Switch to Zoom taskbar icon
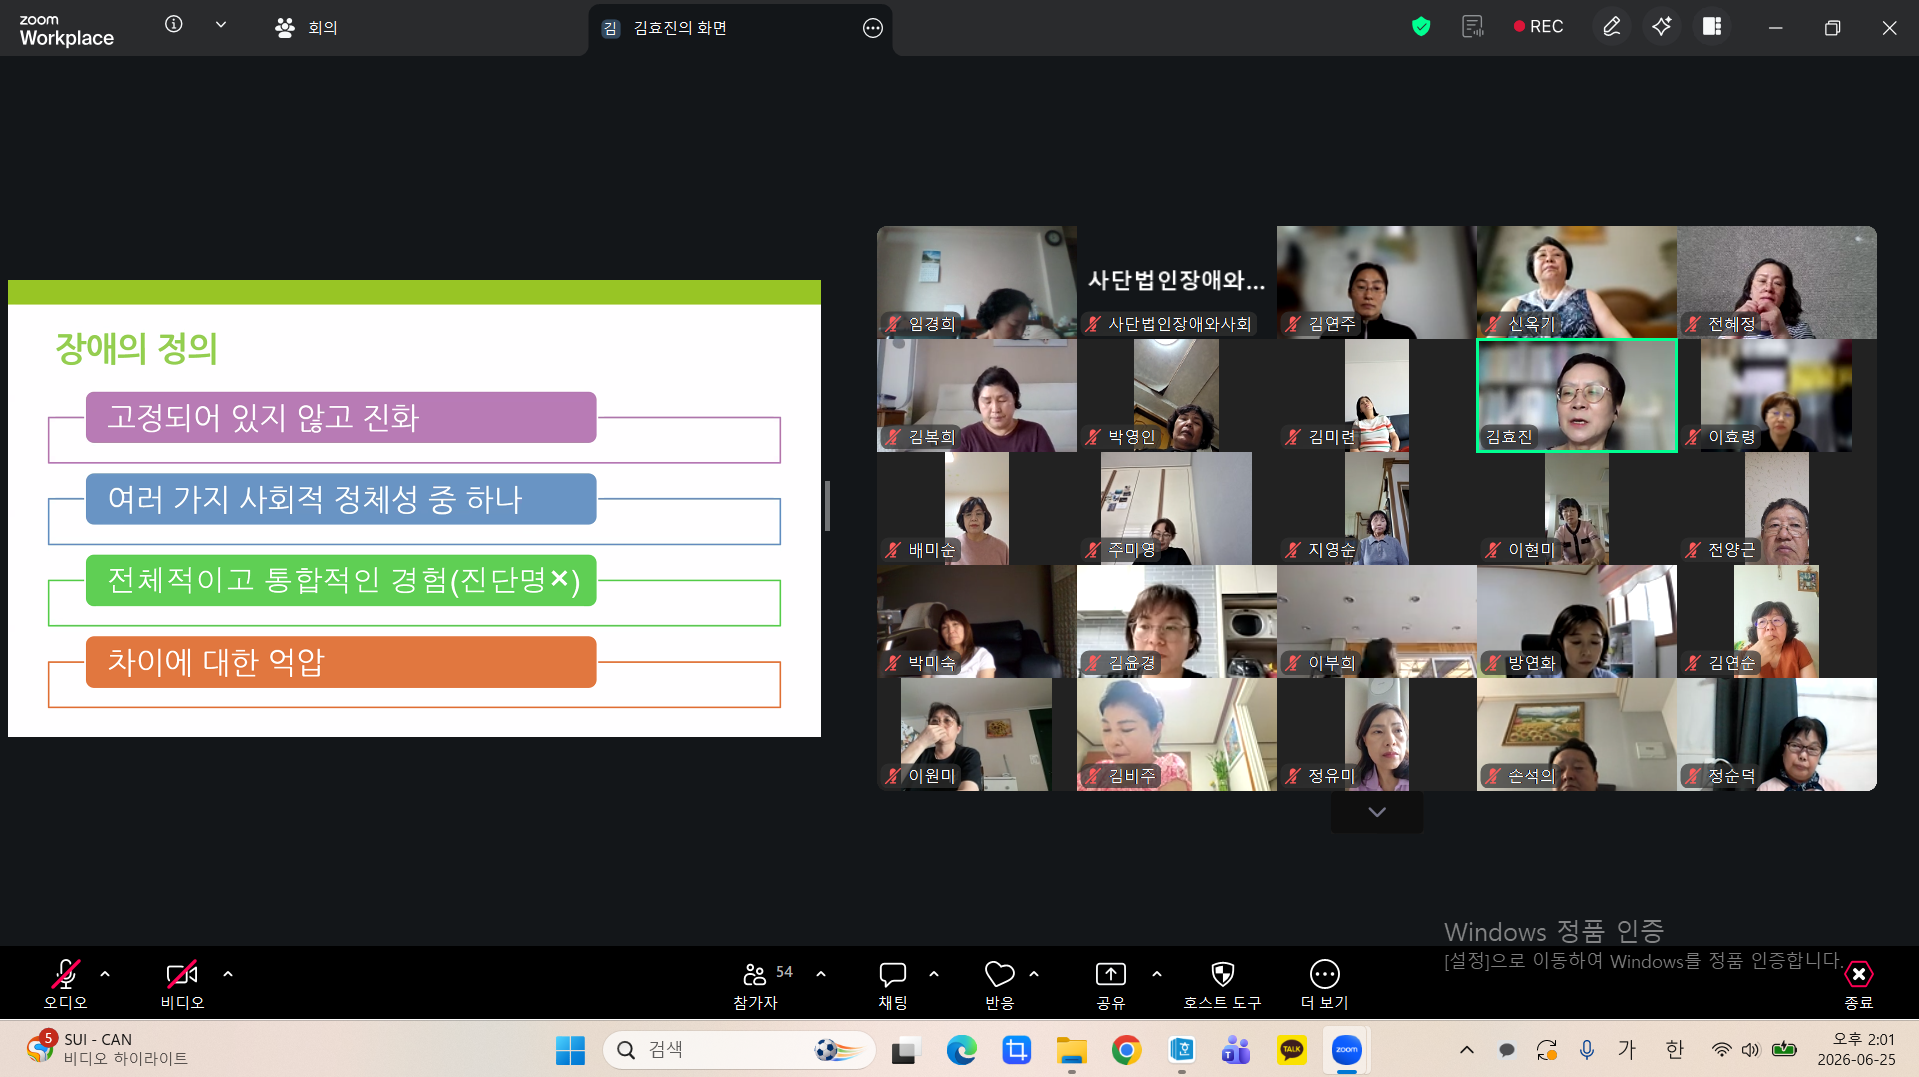 1346,1050
